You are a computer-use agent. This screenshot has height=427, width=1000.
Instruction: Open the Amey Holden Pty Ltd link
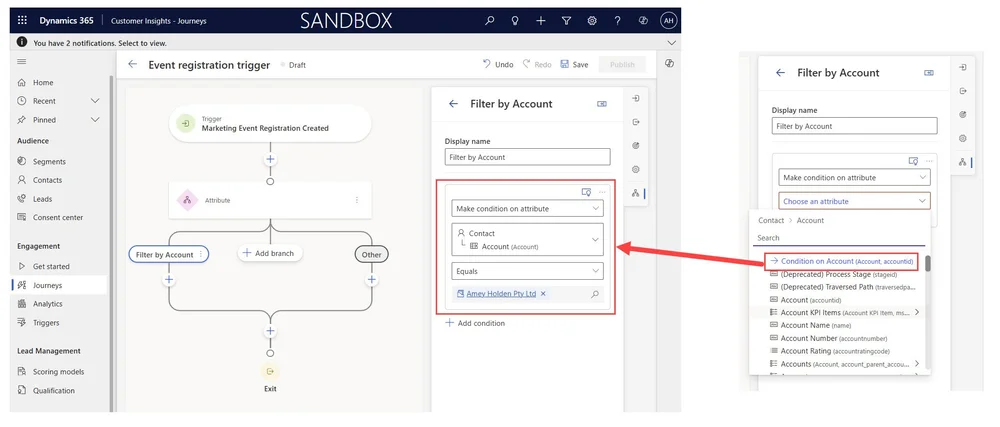pyautogui.click(x=501, y=294)
